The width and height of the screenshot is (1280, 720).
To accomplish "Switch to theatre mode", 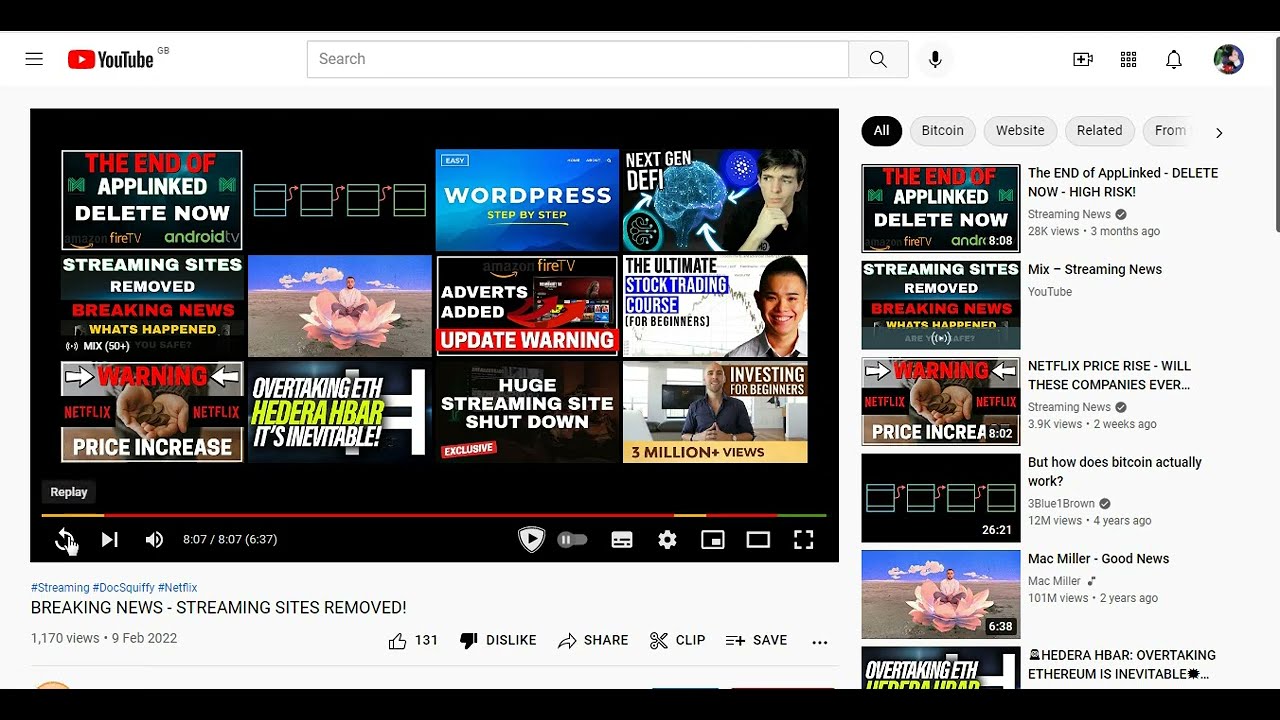I will tap(758, 540).
